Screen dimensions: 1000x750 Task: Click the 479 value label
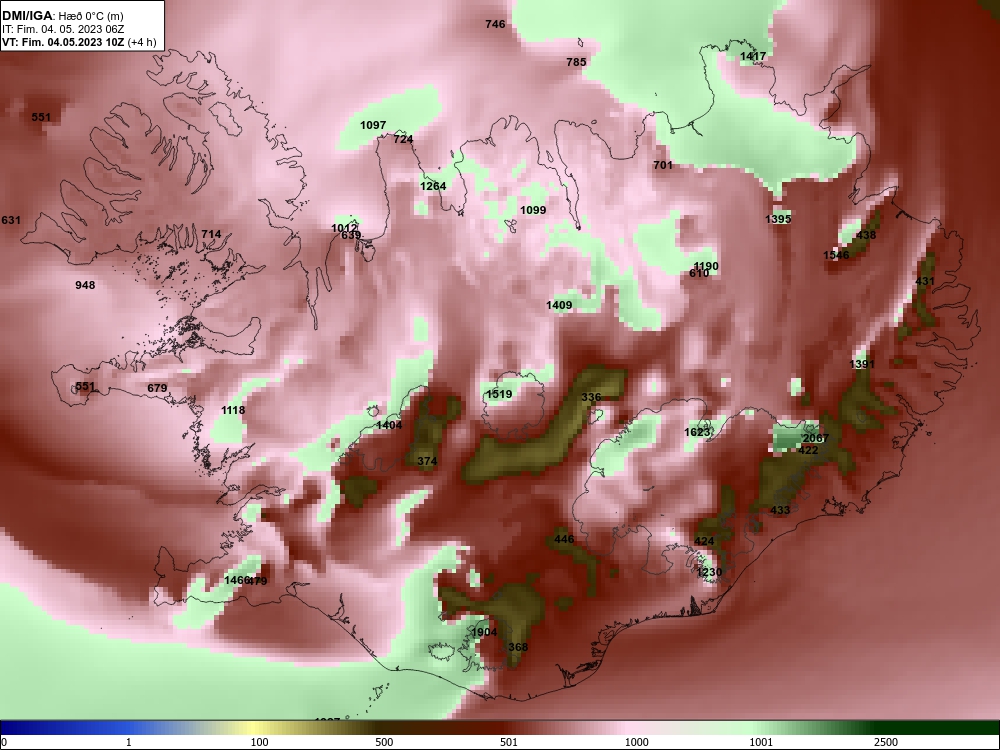[x=258, y=581]
